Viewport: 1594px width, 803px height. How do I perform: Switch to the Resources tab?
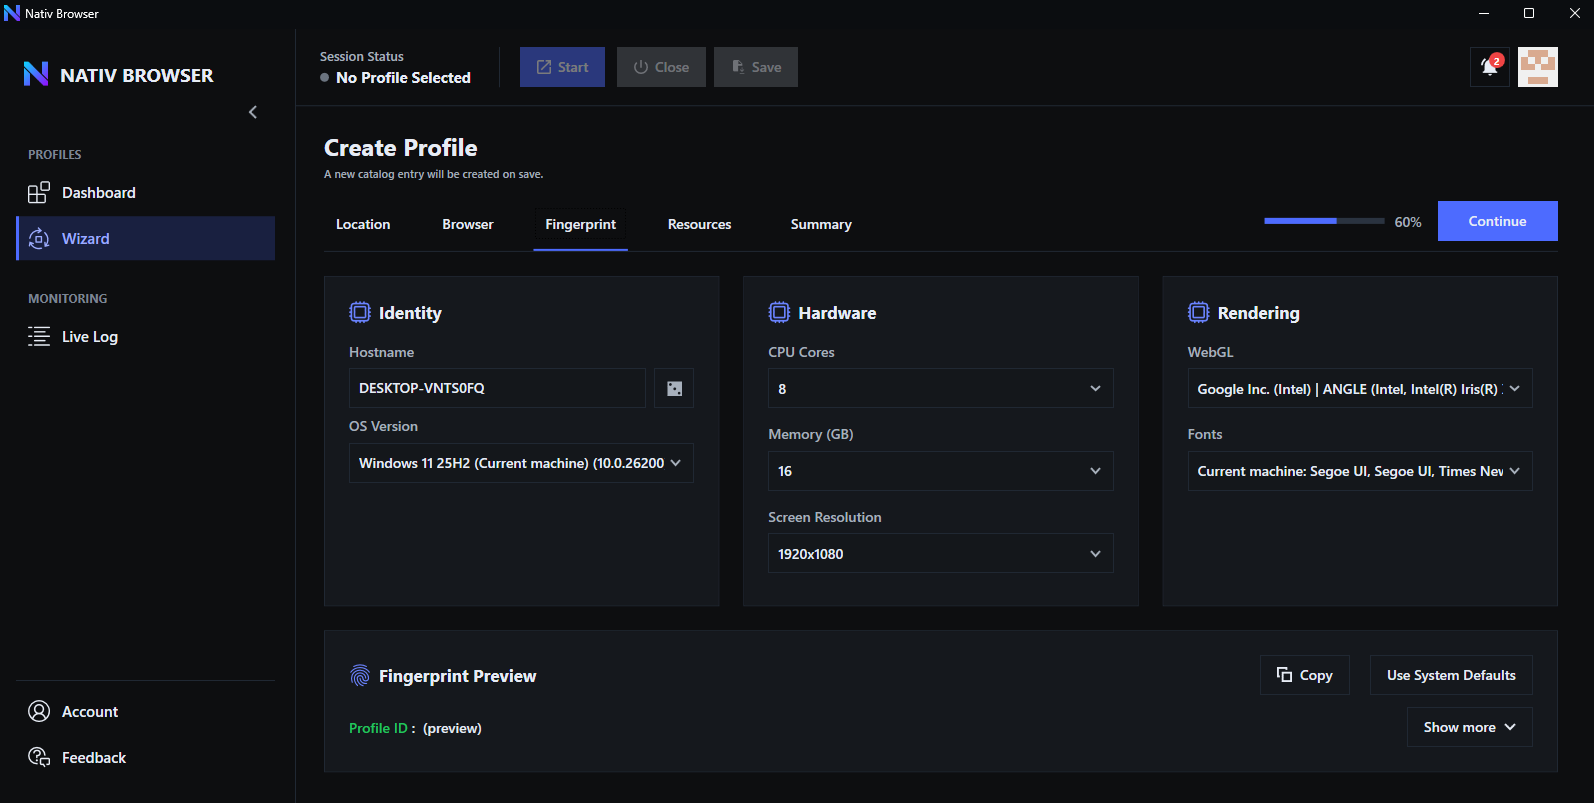click(x=700, y=225)
